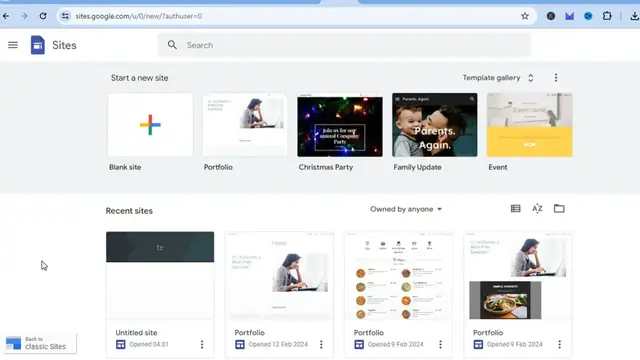Image resolution: width=640 pixels, height=360 pixels.
Task: Click the Recent sites heading
Action: [129, 211]
